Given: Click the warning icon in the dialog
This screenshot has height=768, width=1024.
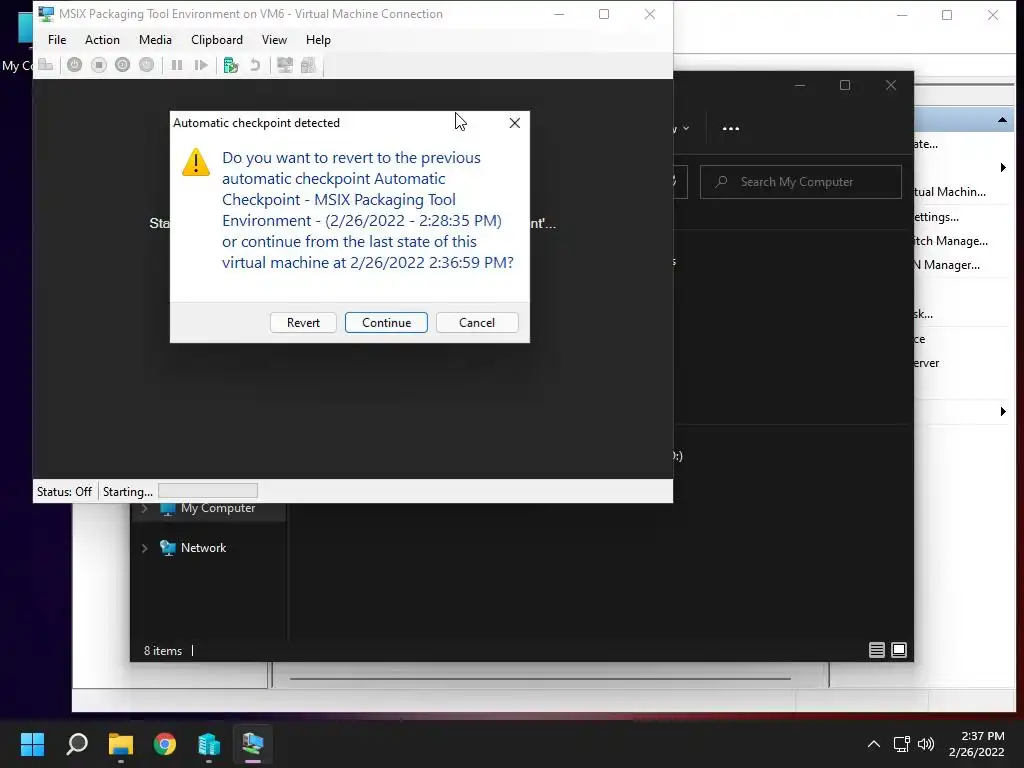Looking at the screenshot, I should pos(196,162).
